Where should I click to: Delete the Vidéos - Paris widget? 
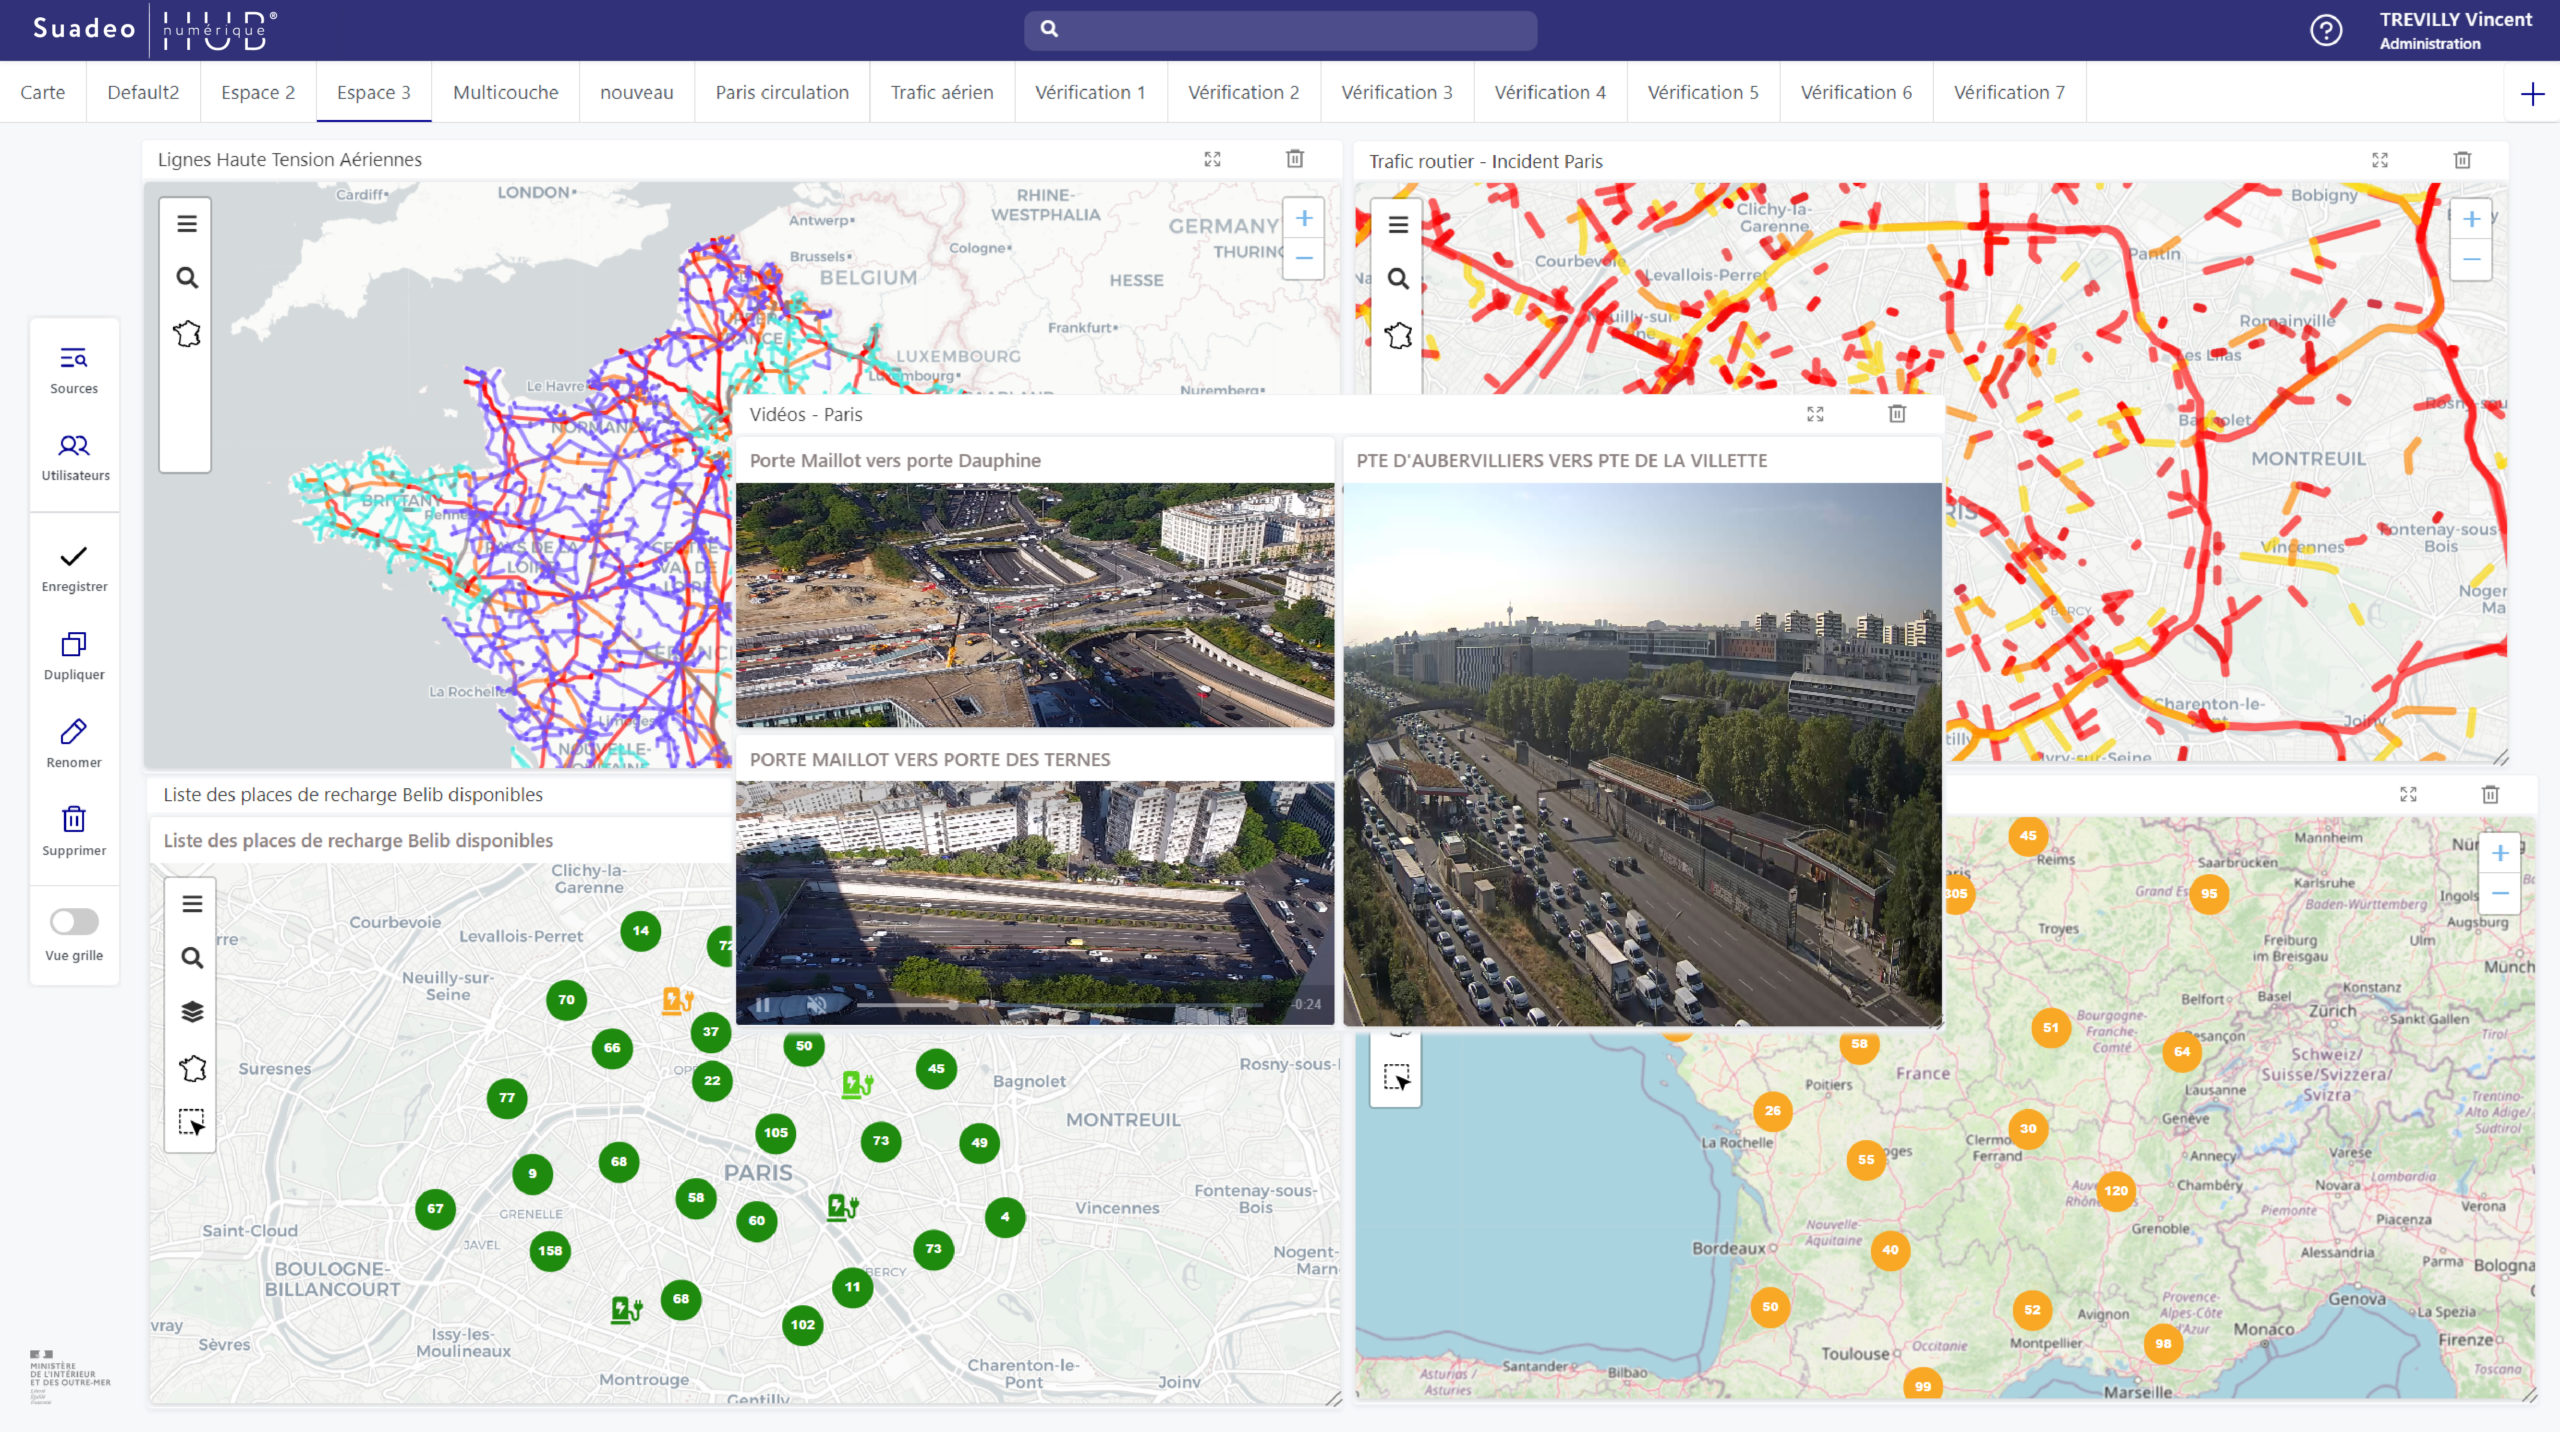point(1897,414)
